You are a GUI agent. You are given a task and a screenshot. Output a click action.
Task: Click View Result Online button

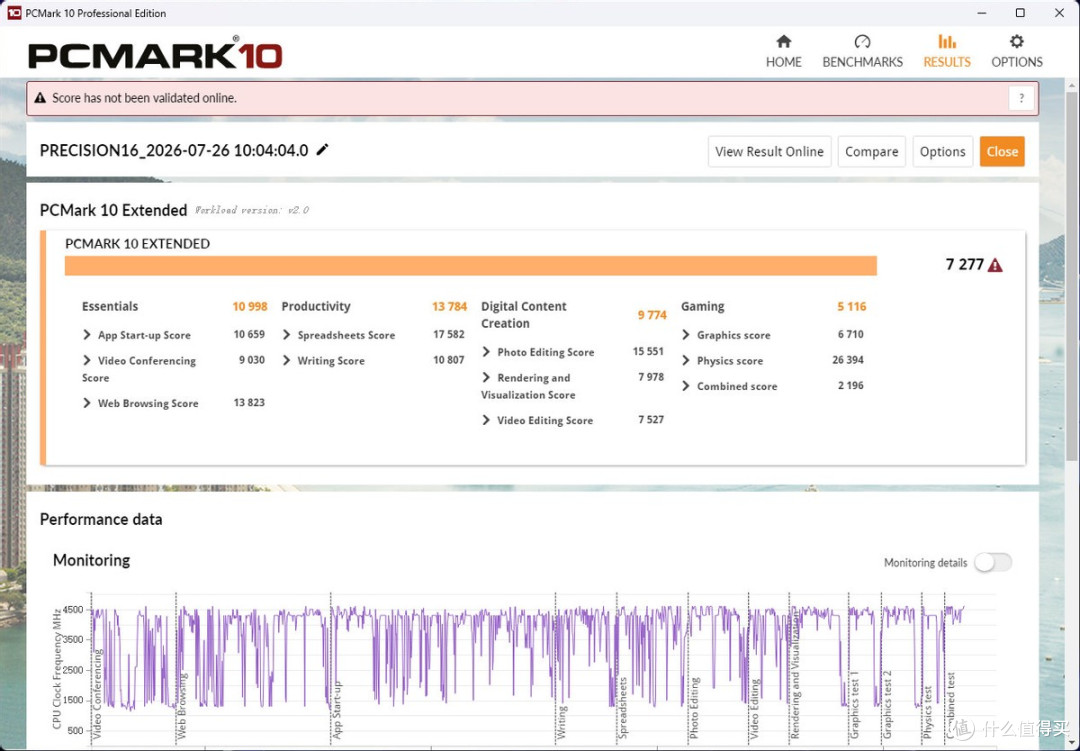[769, 152]
